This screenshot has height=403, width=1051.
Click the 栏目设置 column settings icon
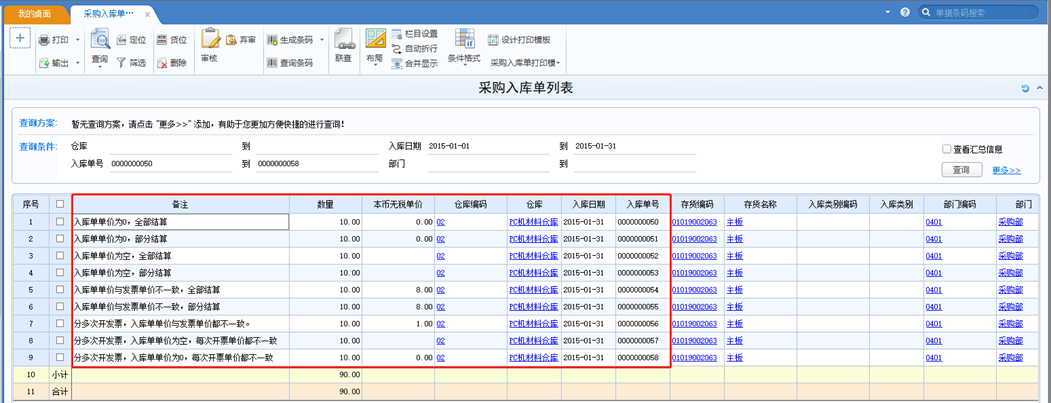pos(397,34)
